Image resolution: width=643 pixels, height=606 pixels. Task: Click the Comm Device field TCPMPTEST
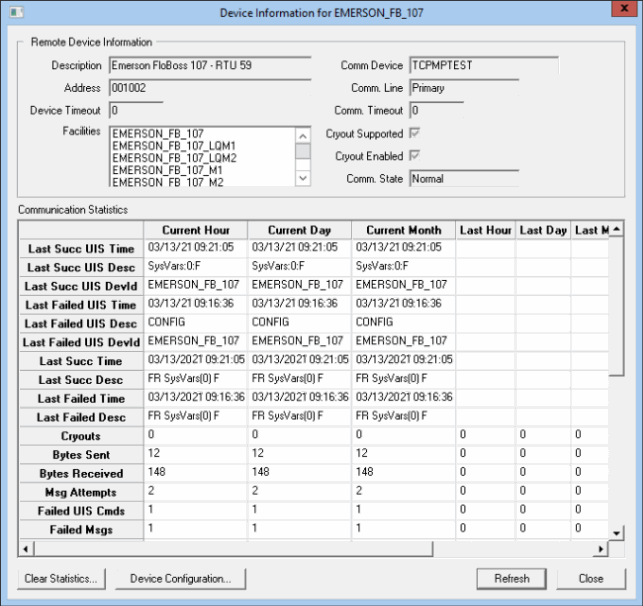(x=484, y=65)
